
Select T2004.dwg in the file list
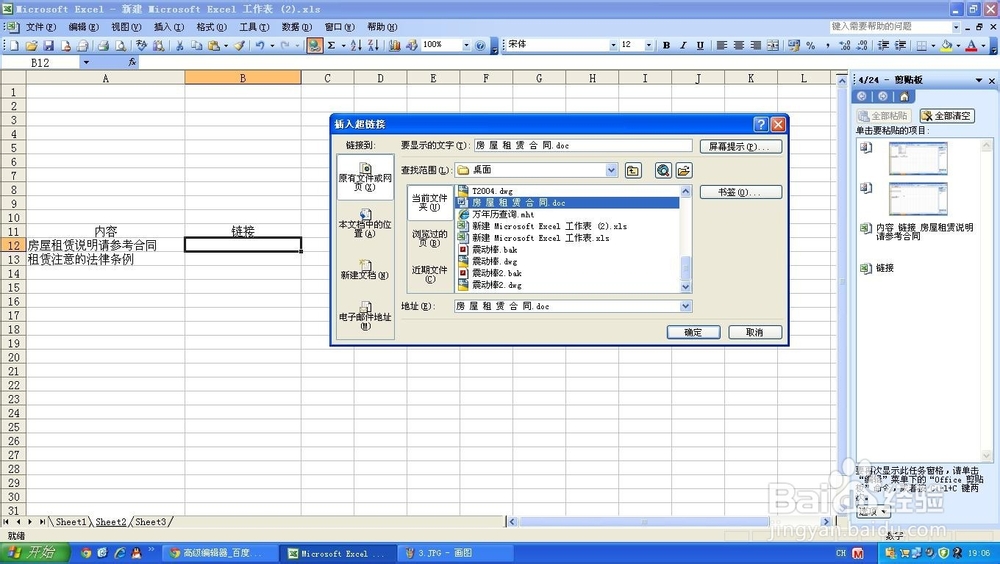click(492, 191)
